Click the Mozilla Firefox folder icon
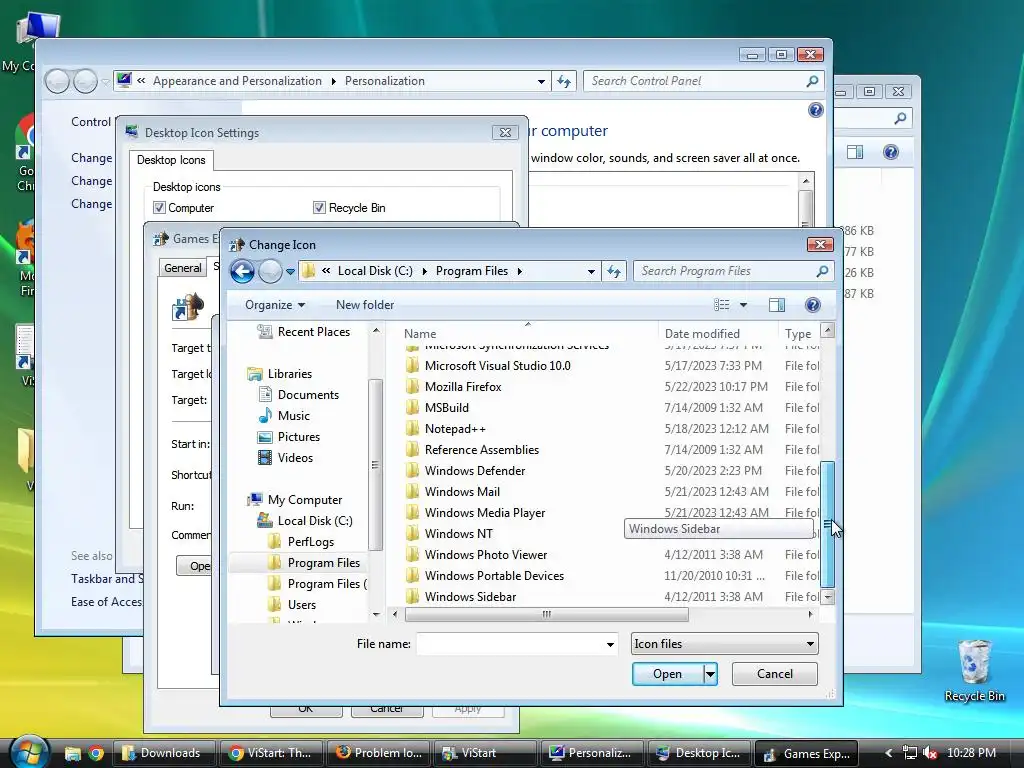This screenshot has height=768, width=1024. coord(412,387)
